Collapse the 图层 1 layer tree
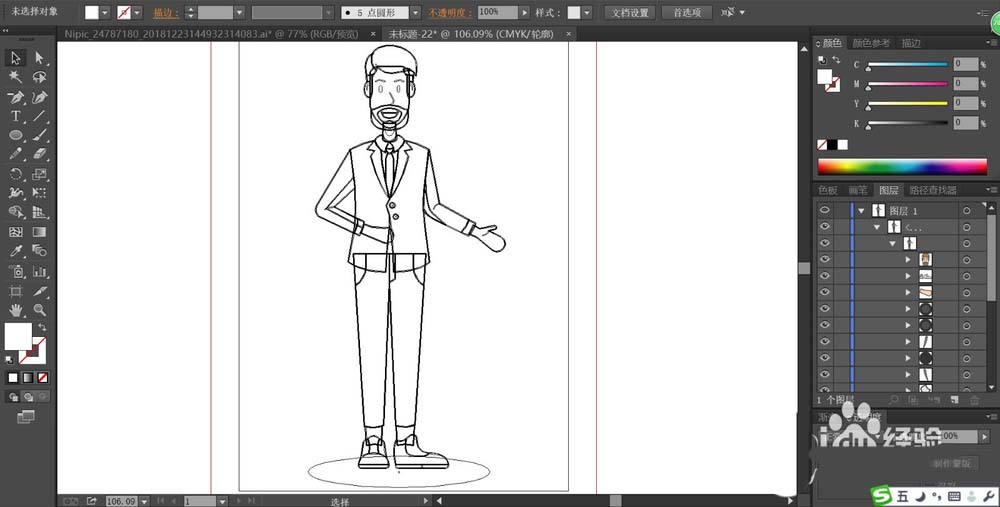This screenshot has width=1000, height=507. pyautogui.click(x=862, y=210)
